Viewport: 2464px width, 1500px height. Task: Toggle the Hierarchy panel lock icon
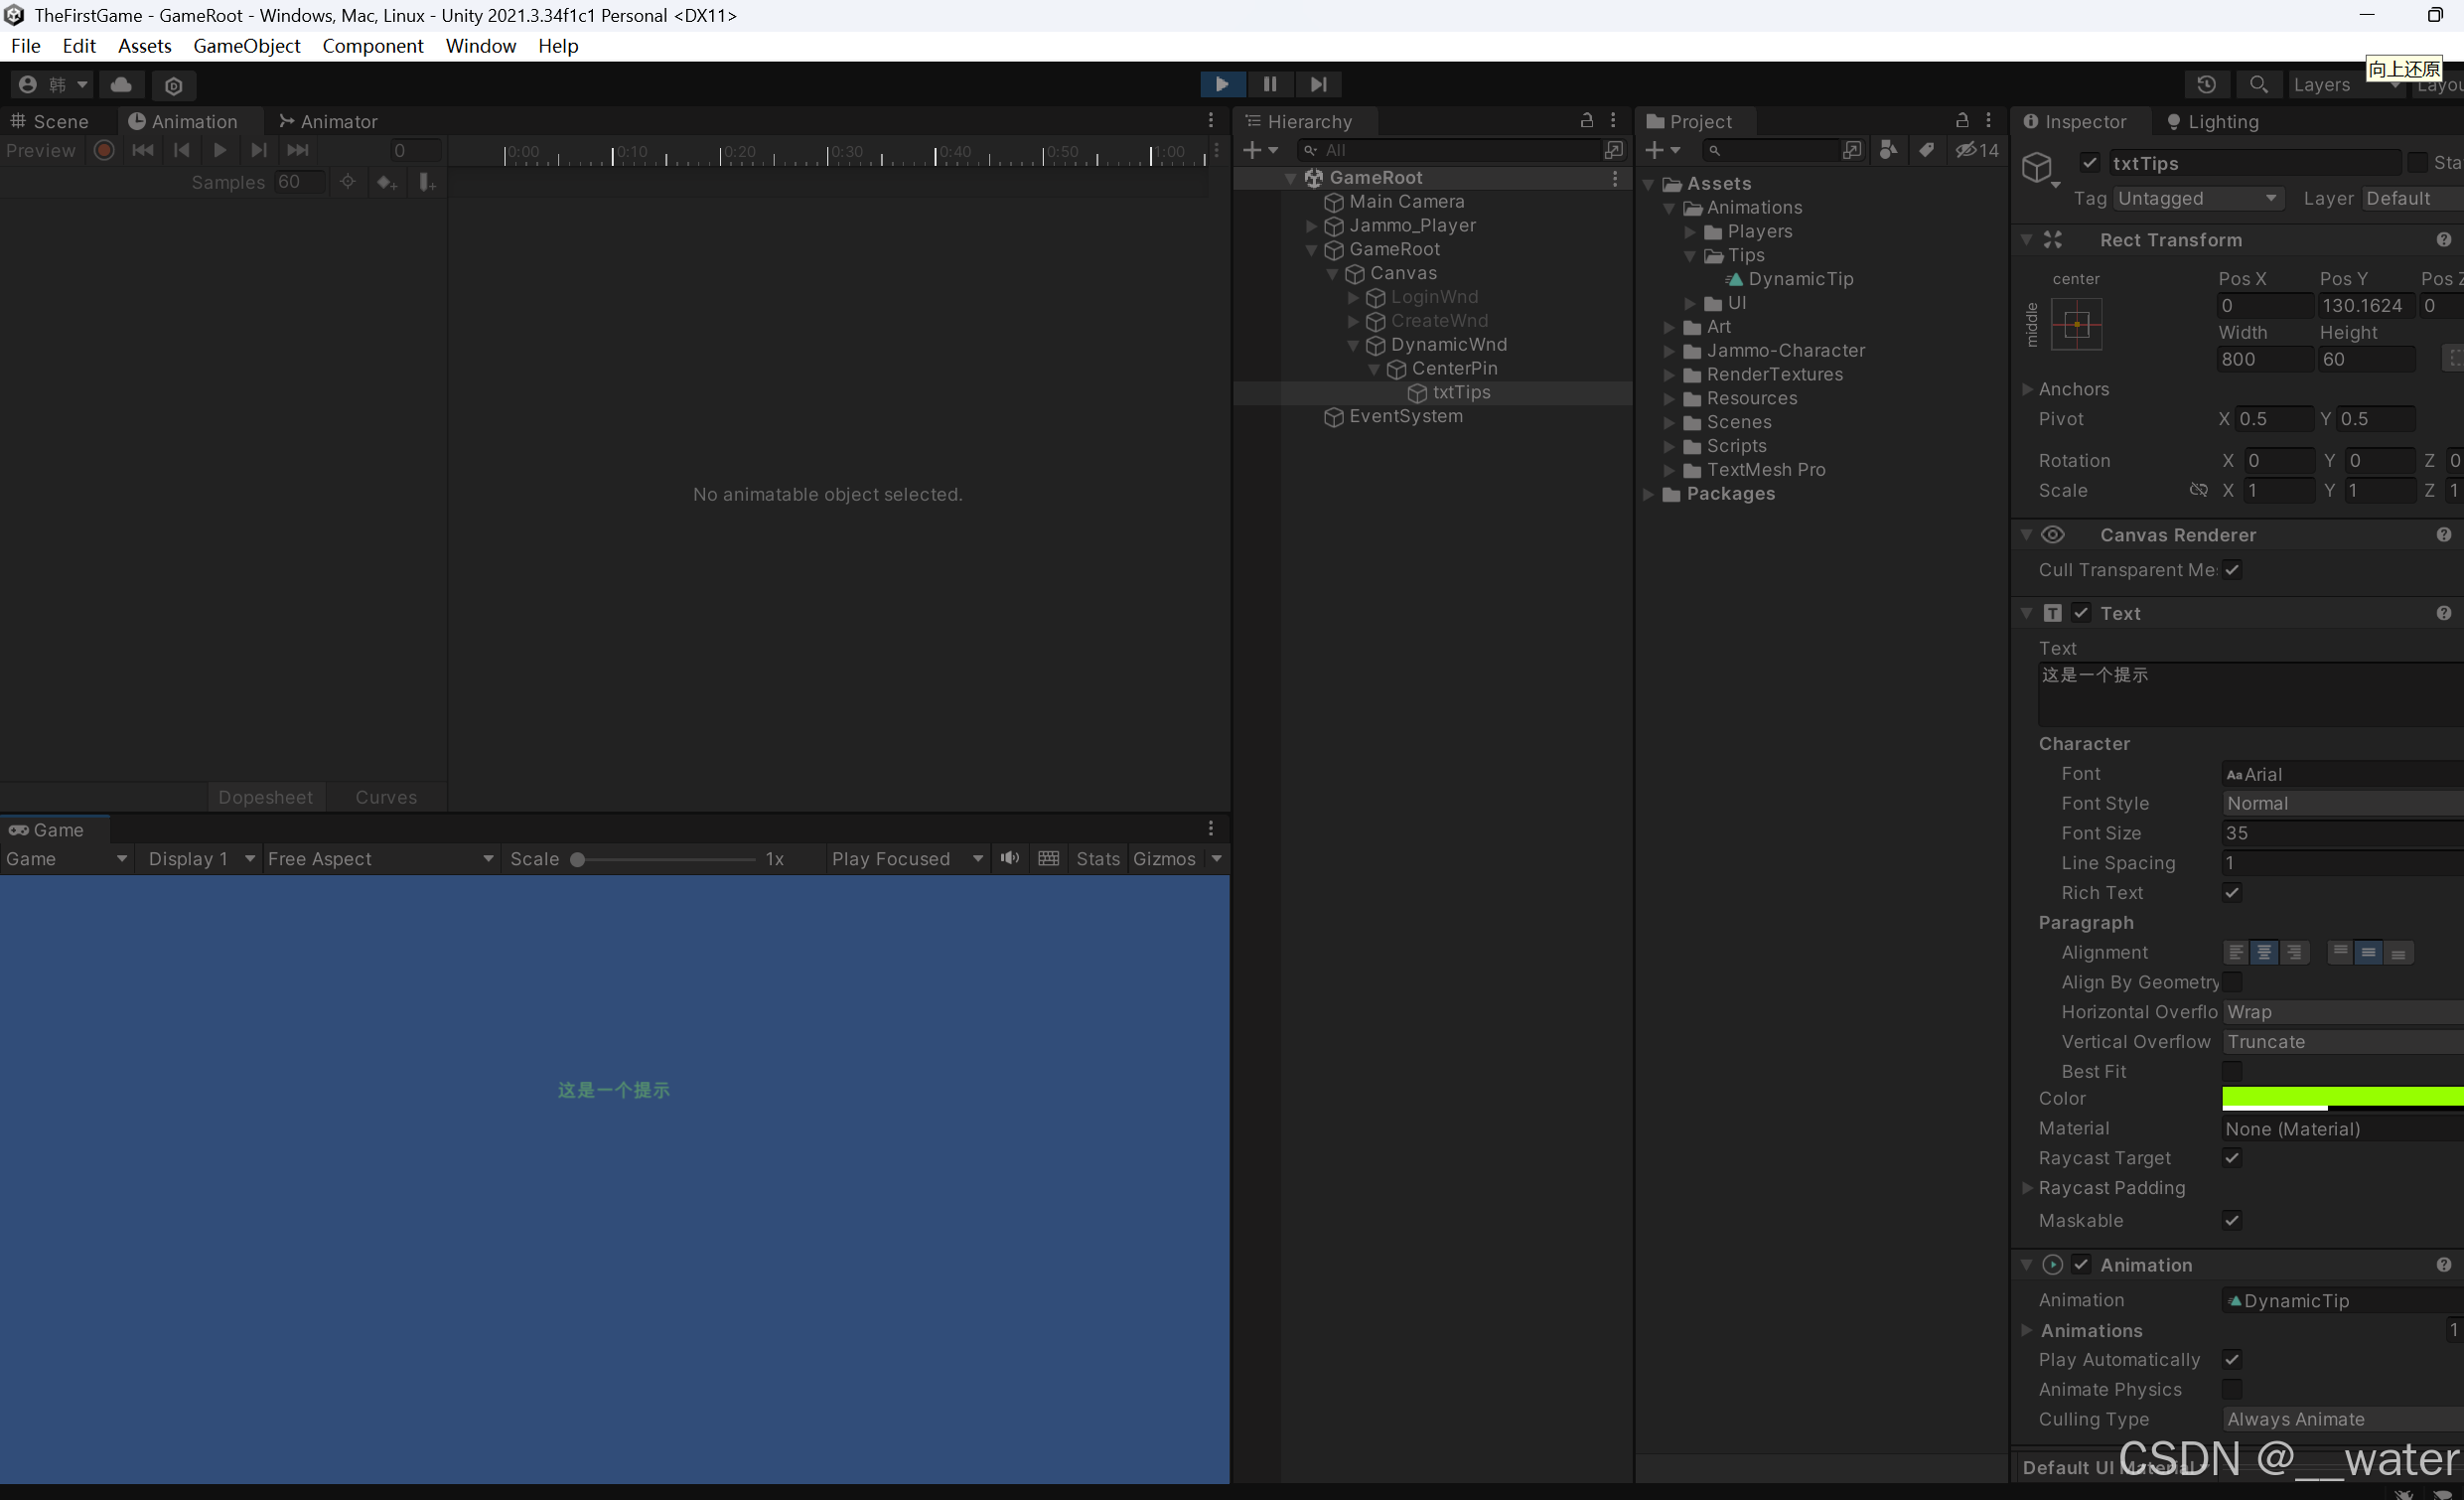click(x=1586, y=121)
